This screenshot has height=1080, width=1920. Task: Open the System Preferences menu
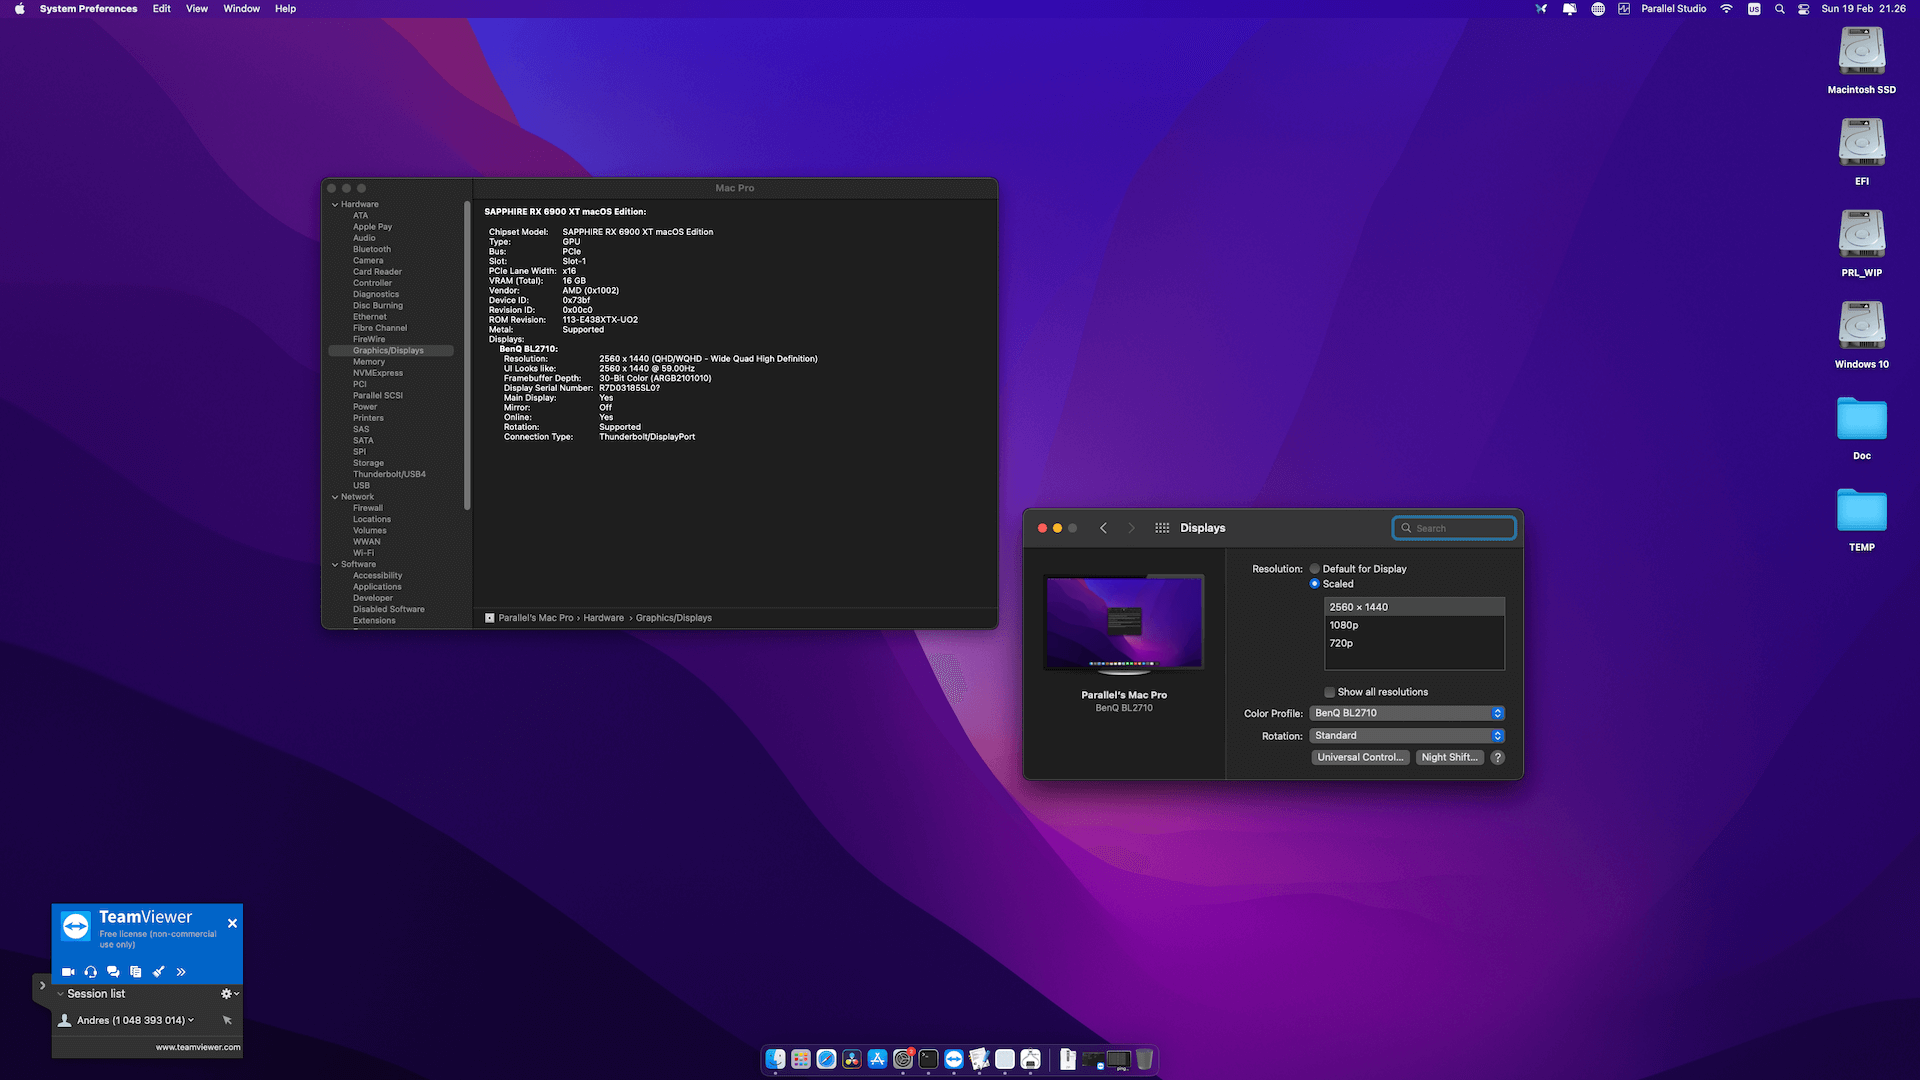point(88,9)
